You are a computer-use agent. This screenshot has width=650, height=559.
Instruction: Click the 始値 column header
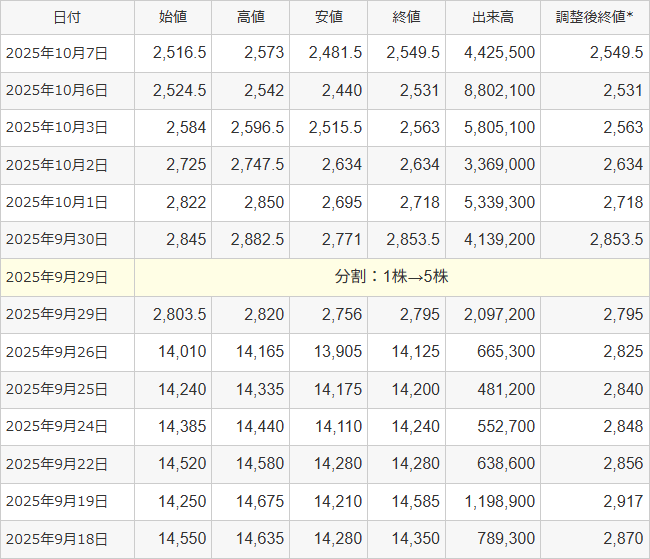(x=173, y=17)
